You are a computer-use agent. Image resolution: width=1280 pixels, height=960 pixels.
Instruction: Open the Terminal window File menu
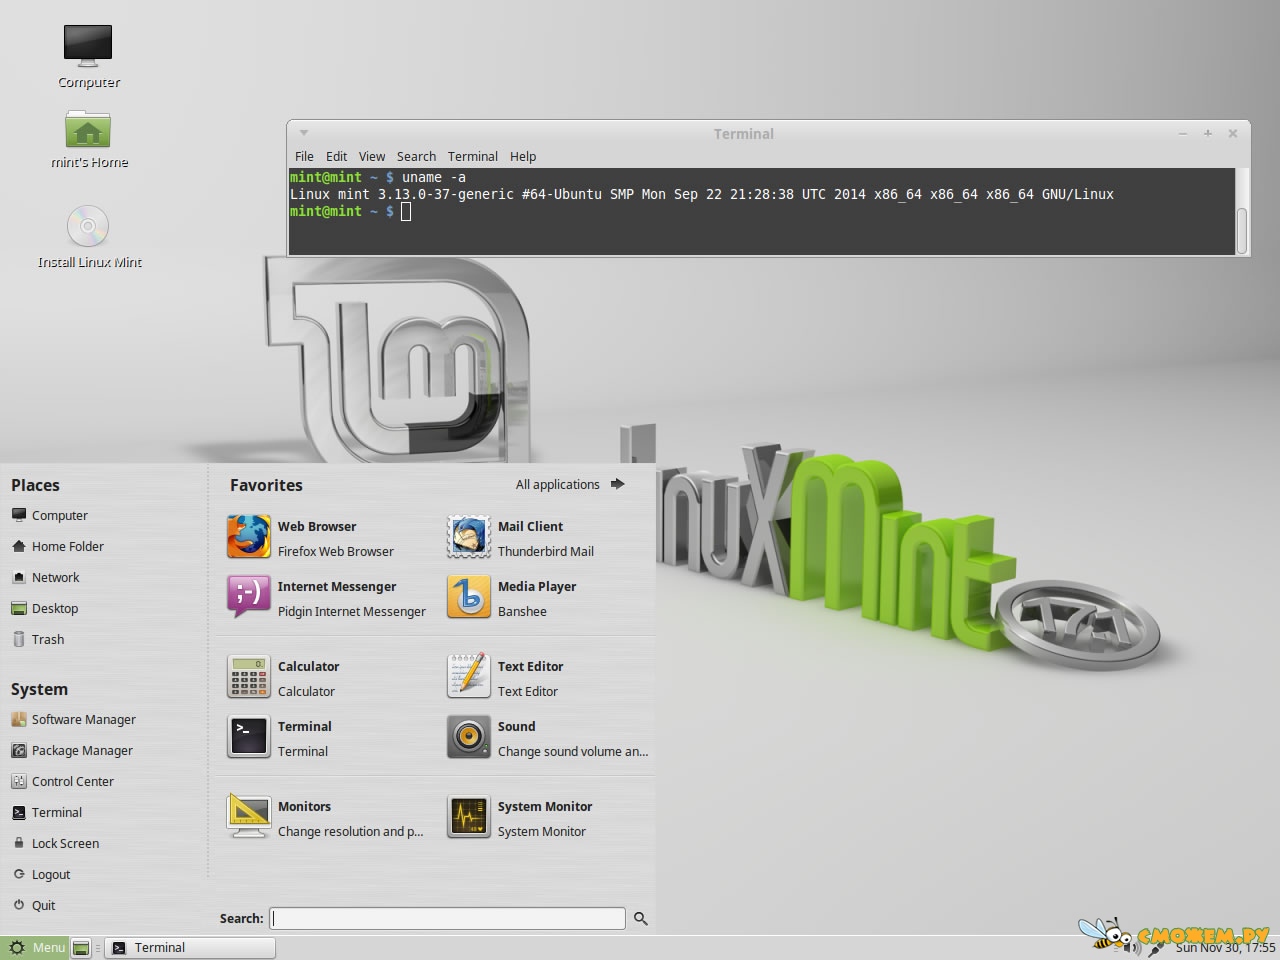(304, 156)
